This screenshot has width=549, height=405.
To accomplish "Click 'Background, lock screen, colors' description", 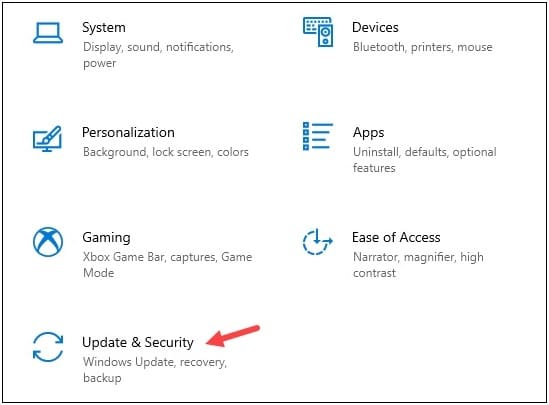I will point(166,152).
